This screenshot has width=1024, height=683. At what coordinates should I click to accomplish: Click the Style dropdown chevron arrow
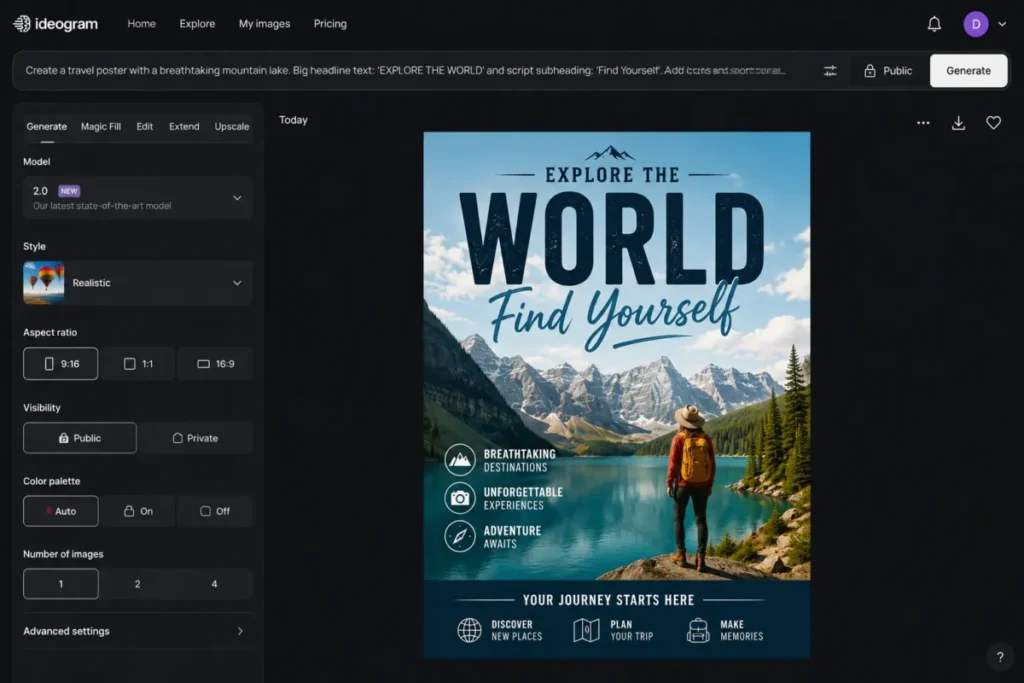(237, 283)
